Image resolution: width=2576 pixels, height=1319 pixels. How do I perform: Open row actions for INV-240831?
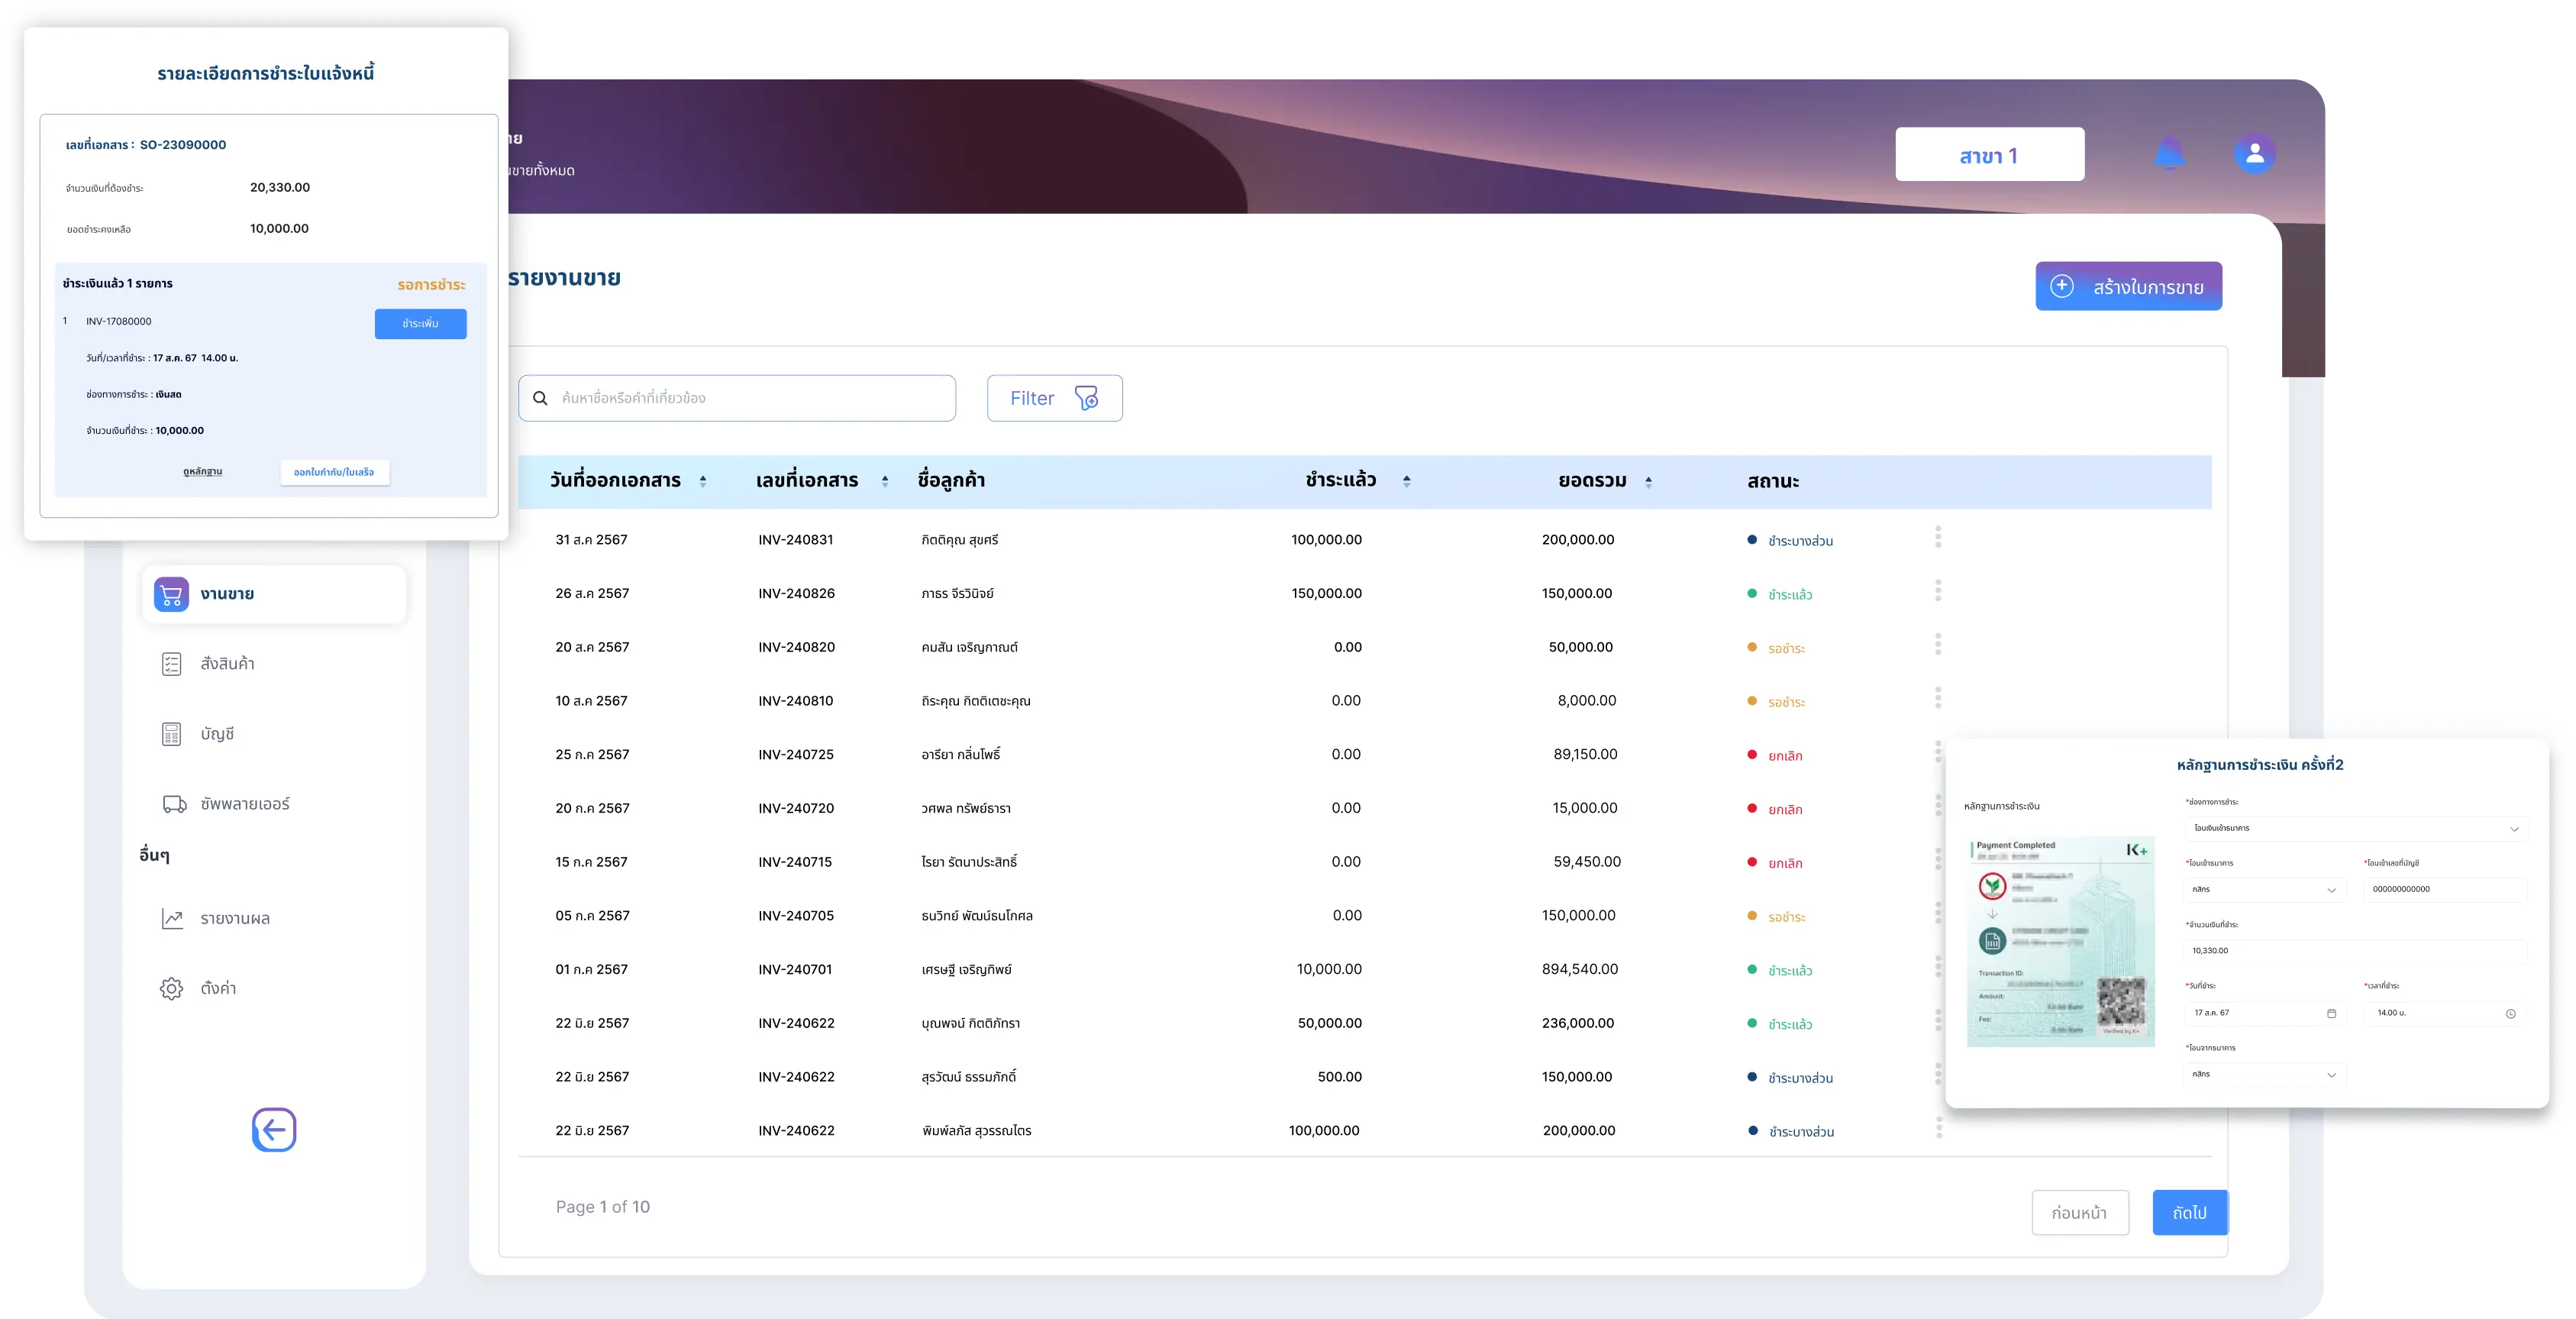(1938, 537)
